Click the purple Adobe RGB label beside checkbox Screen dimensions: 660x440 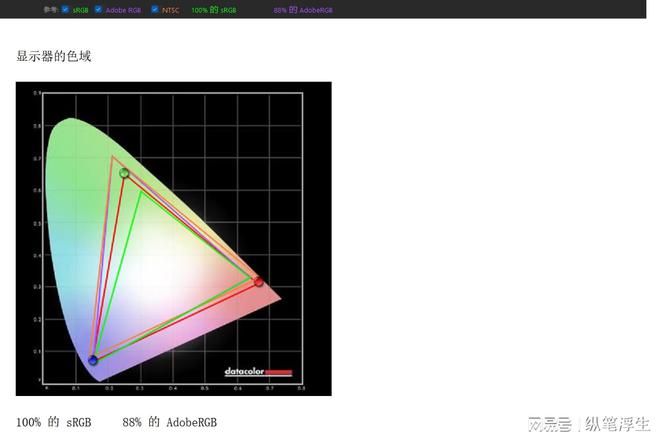point(123,10)
